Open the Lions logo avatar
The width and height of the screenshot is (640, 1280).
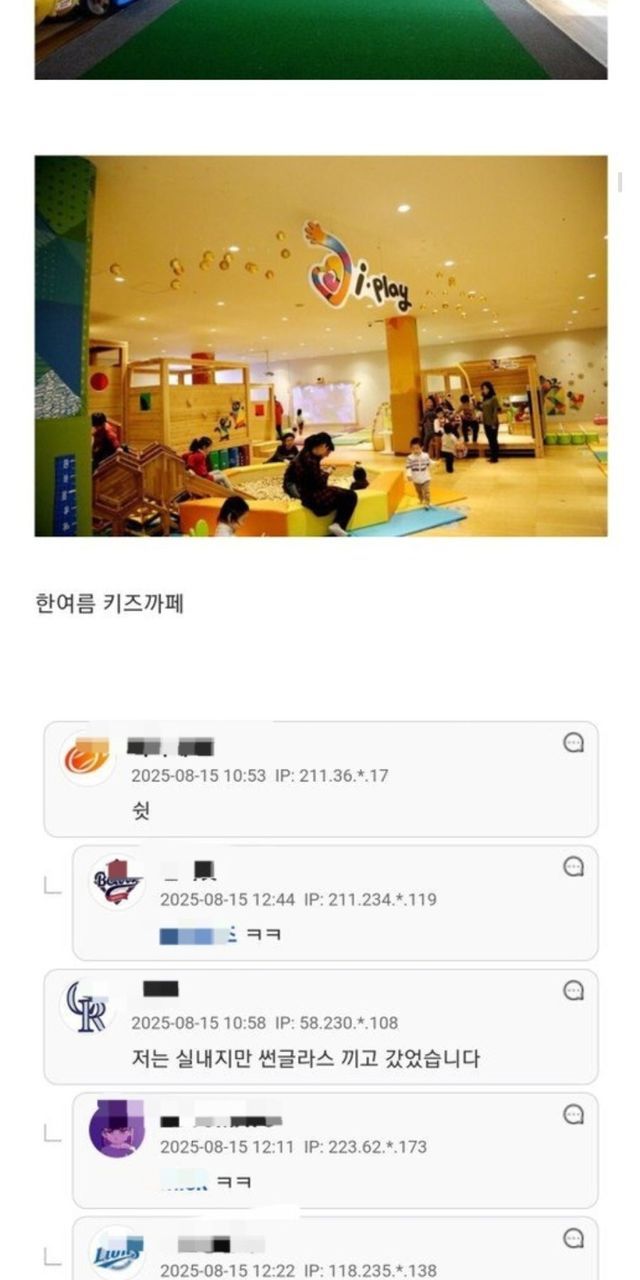[116, 1253]
